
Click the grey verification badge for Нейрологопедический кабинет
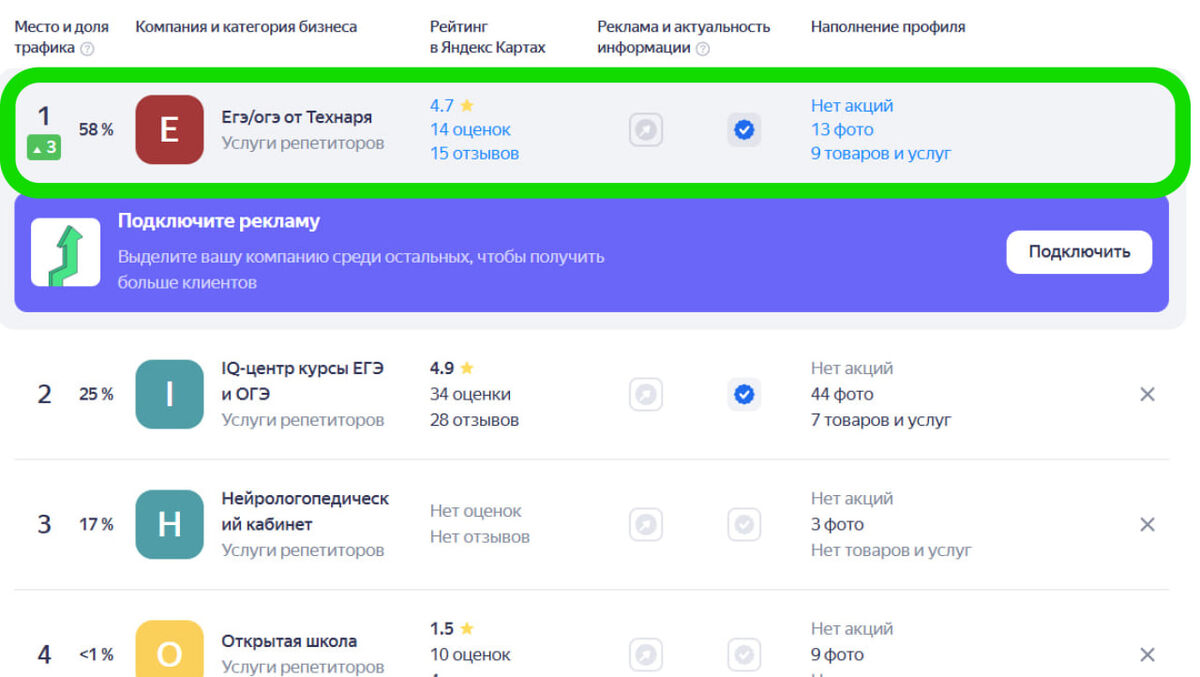pos(744,524)
